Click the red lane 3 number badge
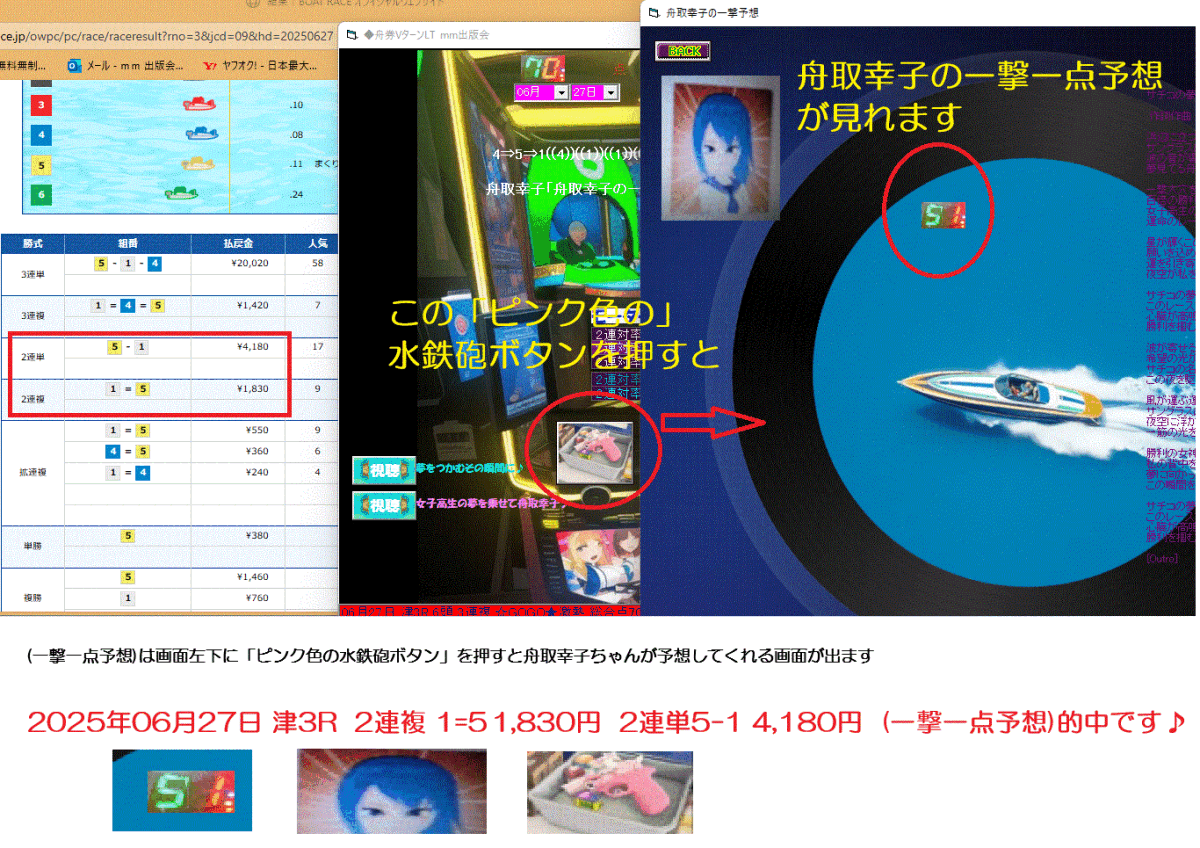The height and width of the screenshot is (848, 1200). (40, 104)
